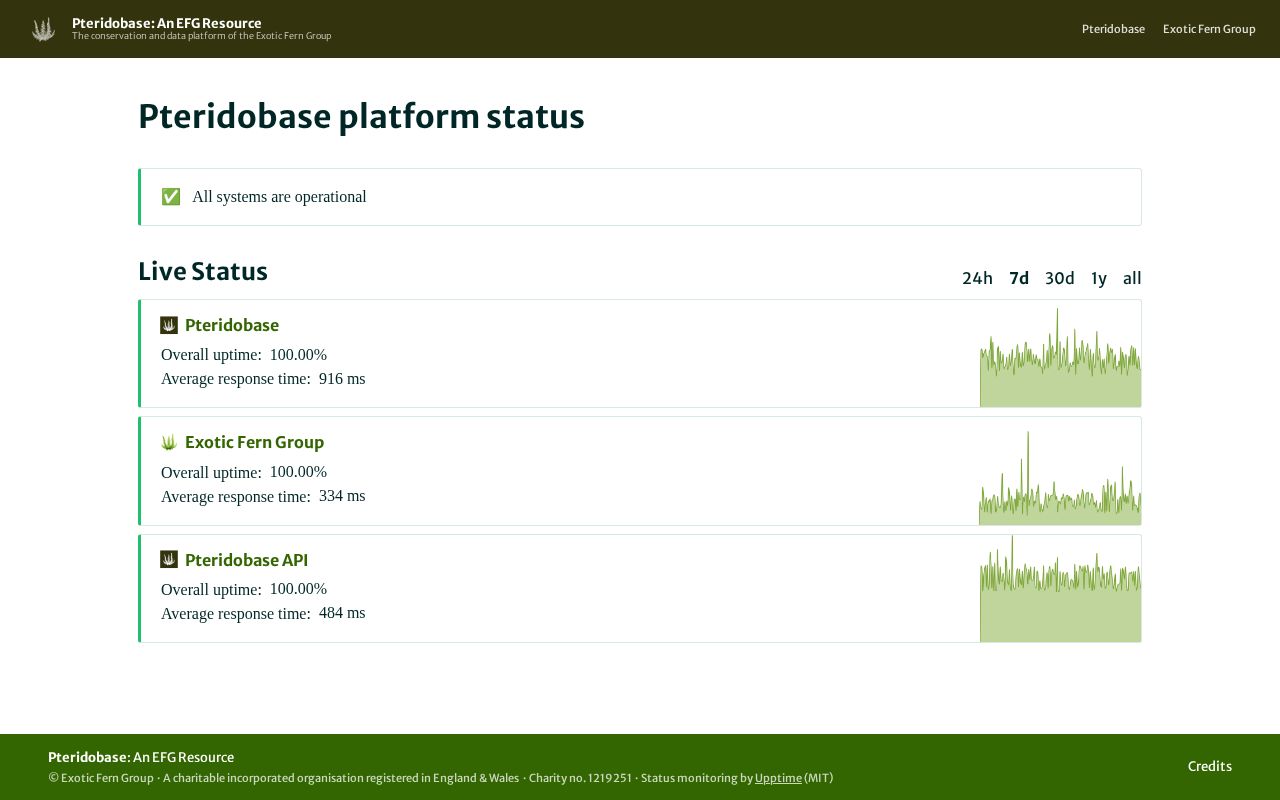The width and height of the screenshot is (1280, 800).
Task: Click the Exotic Fern Group response time graph
Action: point(1060,477)
